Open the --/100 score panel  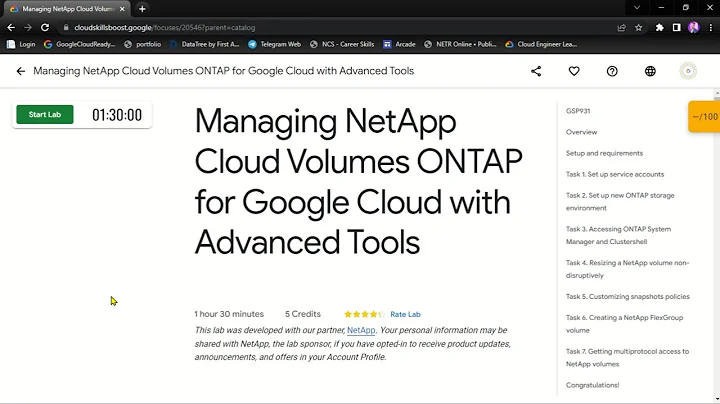click(704, 117)
